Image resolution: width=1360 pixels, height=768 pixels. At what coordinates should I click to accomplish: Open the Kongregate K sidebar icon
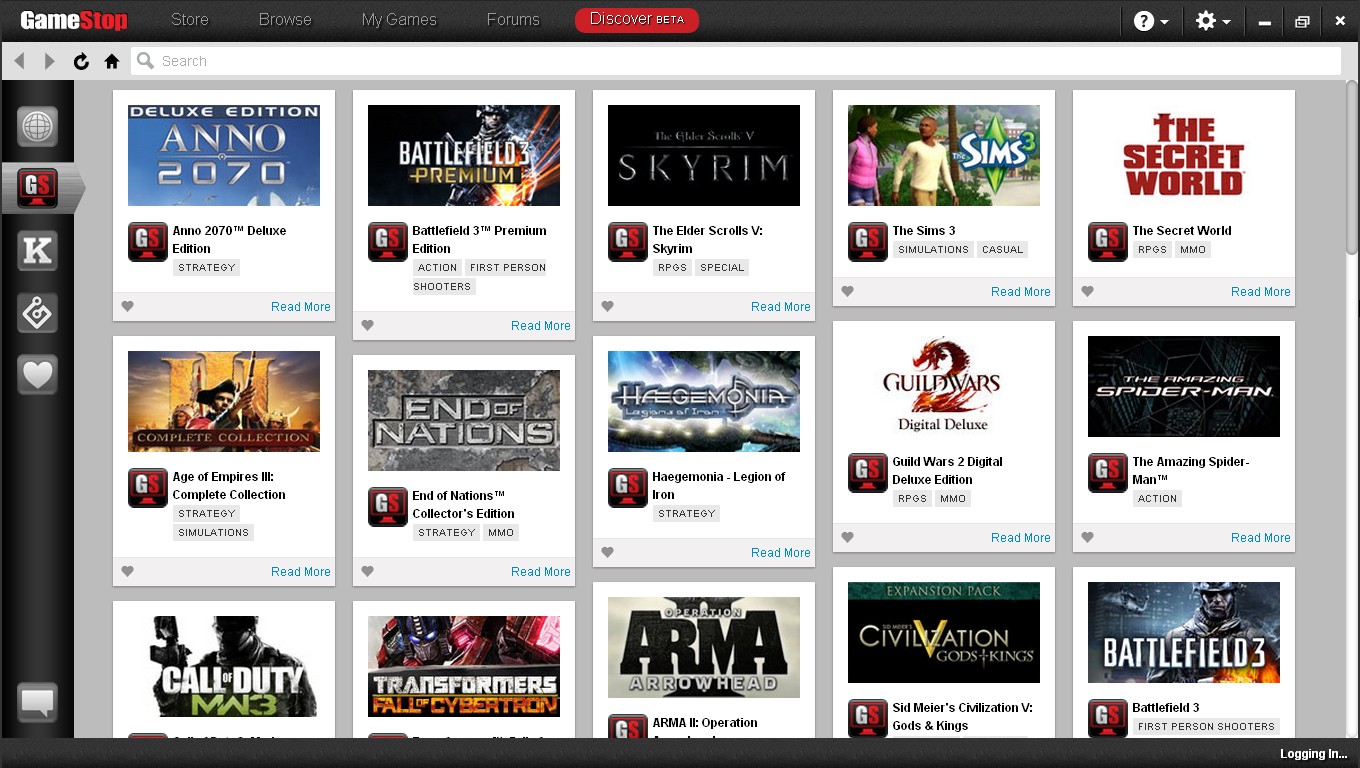(37, 251)
